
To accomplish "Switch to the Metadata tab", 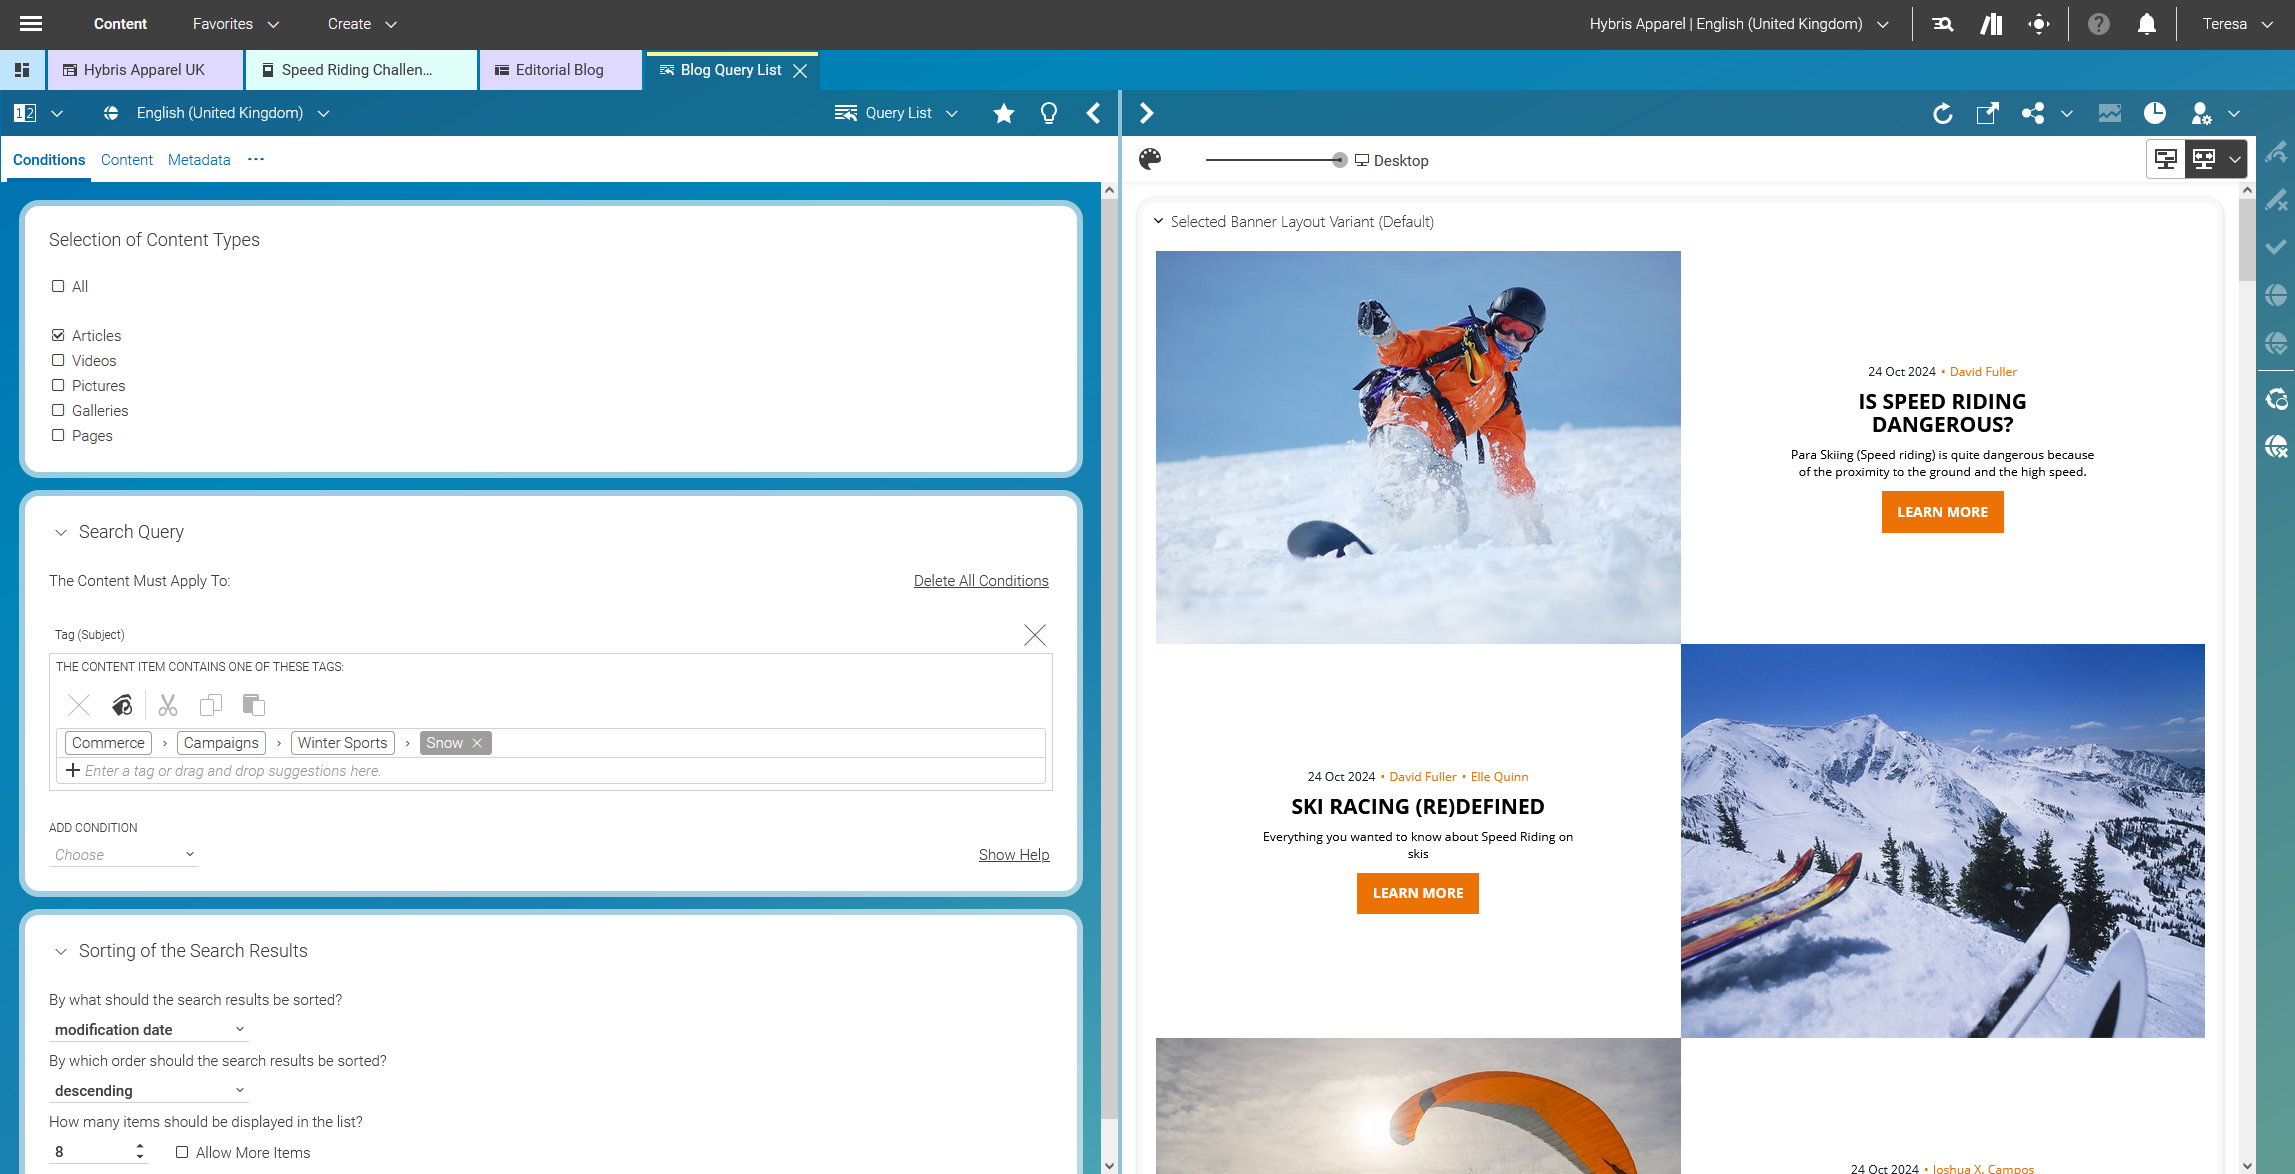I will pyautogui.click(x=199, y=160).
